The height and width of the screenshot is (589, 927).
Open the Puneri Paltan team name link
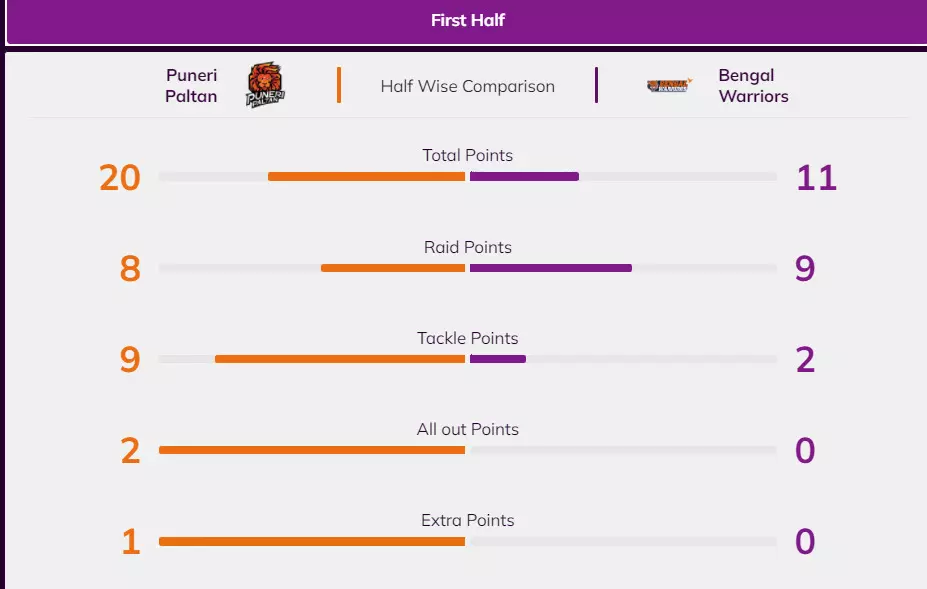click(x=191, y=86)
